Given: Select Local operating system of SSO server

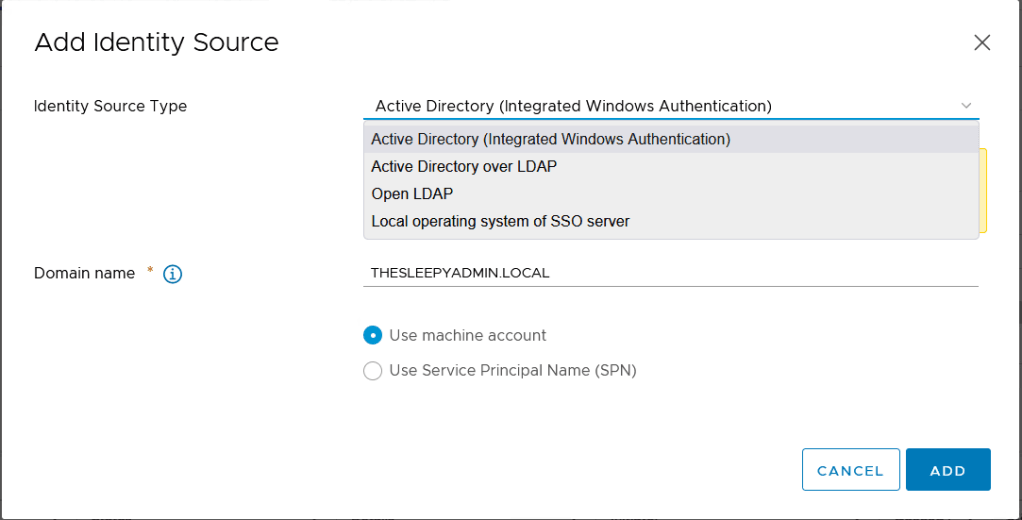Looking at the screenshot, I should pyautogui.click(x=500, y=221).
